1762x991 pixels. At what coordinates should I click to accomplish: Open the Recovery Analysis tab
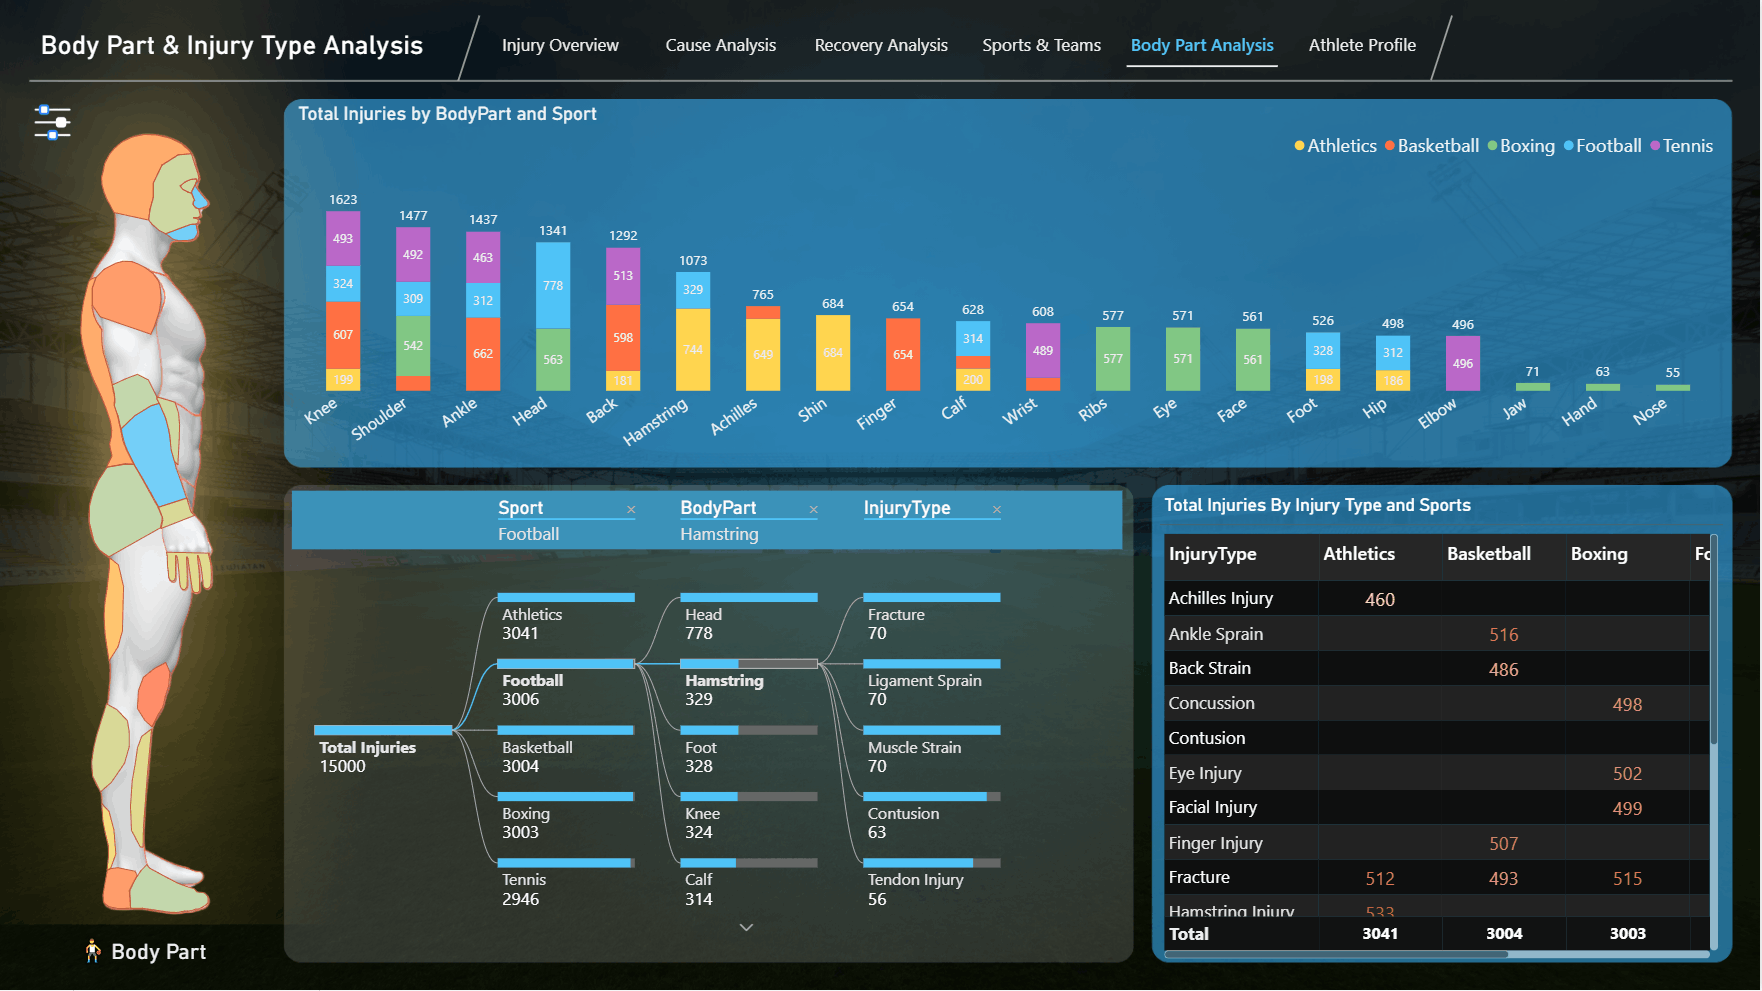pyautogui.click(x=881, y=45)
